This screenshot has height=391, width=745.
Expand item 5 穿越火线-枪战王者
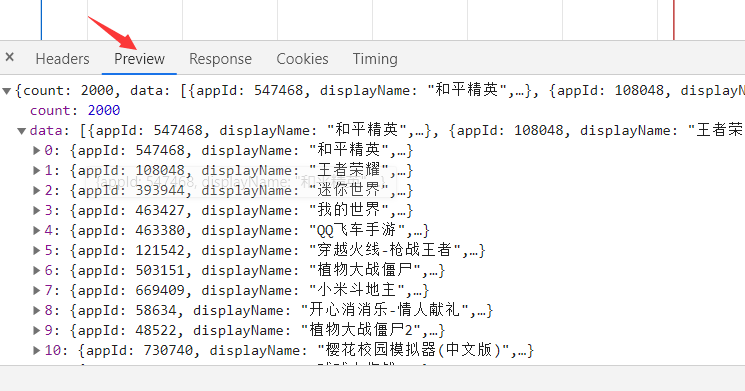click(36, 250)
